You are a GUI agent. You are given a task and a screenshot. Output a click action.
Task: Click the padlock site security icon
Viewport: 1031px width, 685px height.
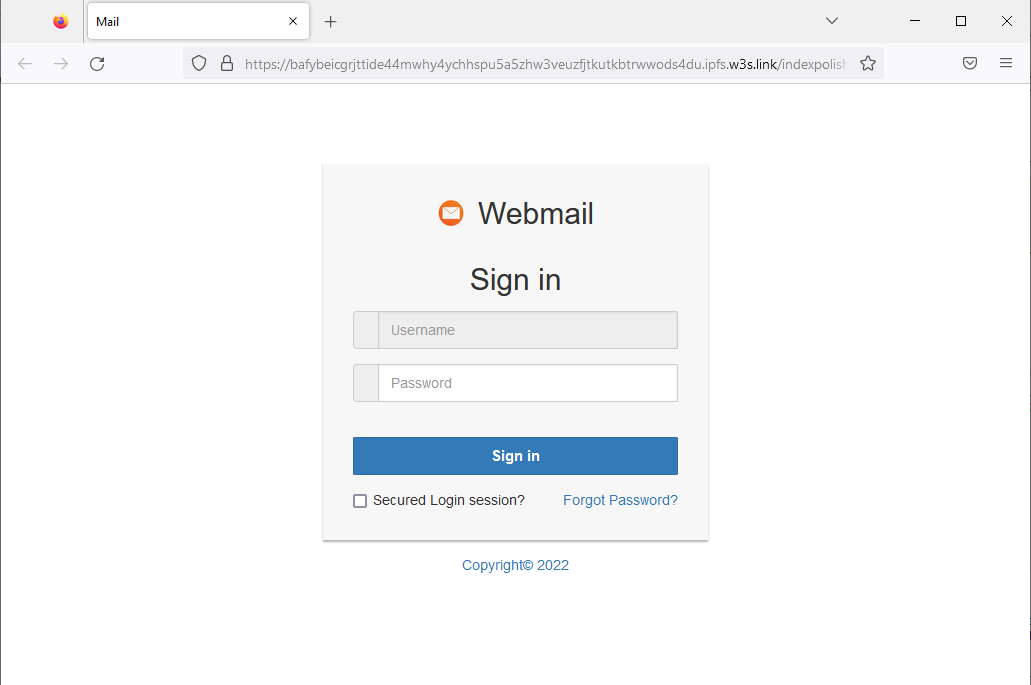pyautogui.click(x=227, y=62)
